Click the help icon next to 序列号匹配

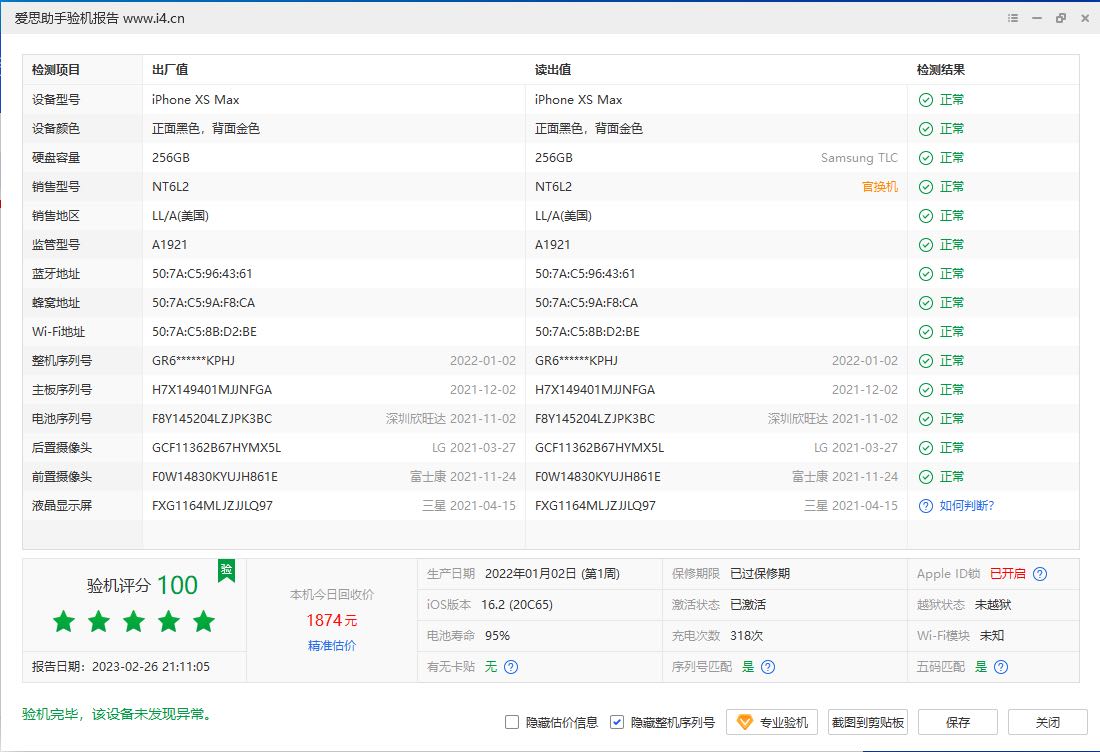coord(768,667)
